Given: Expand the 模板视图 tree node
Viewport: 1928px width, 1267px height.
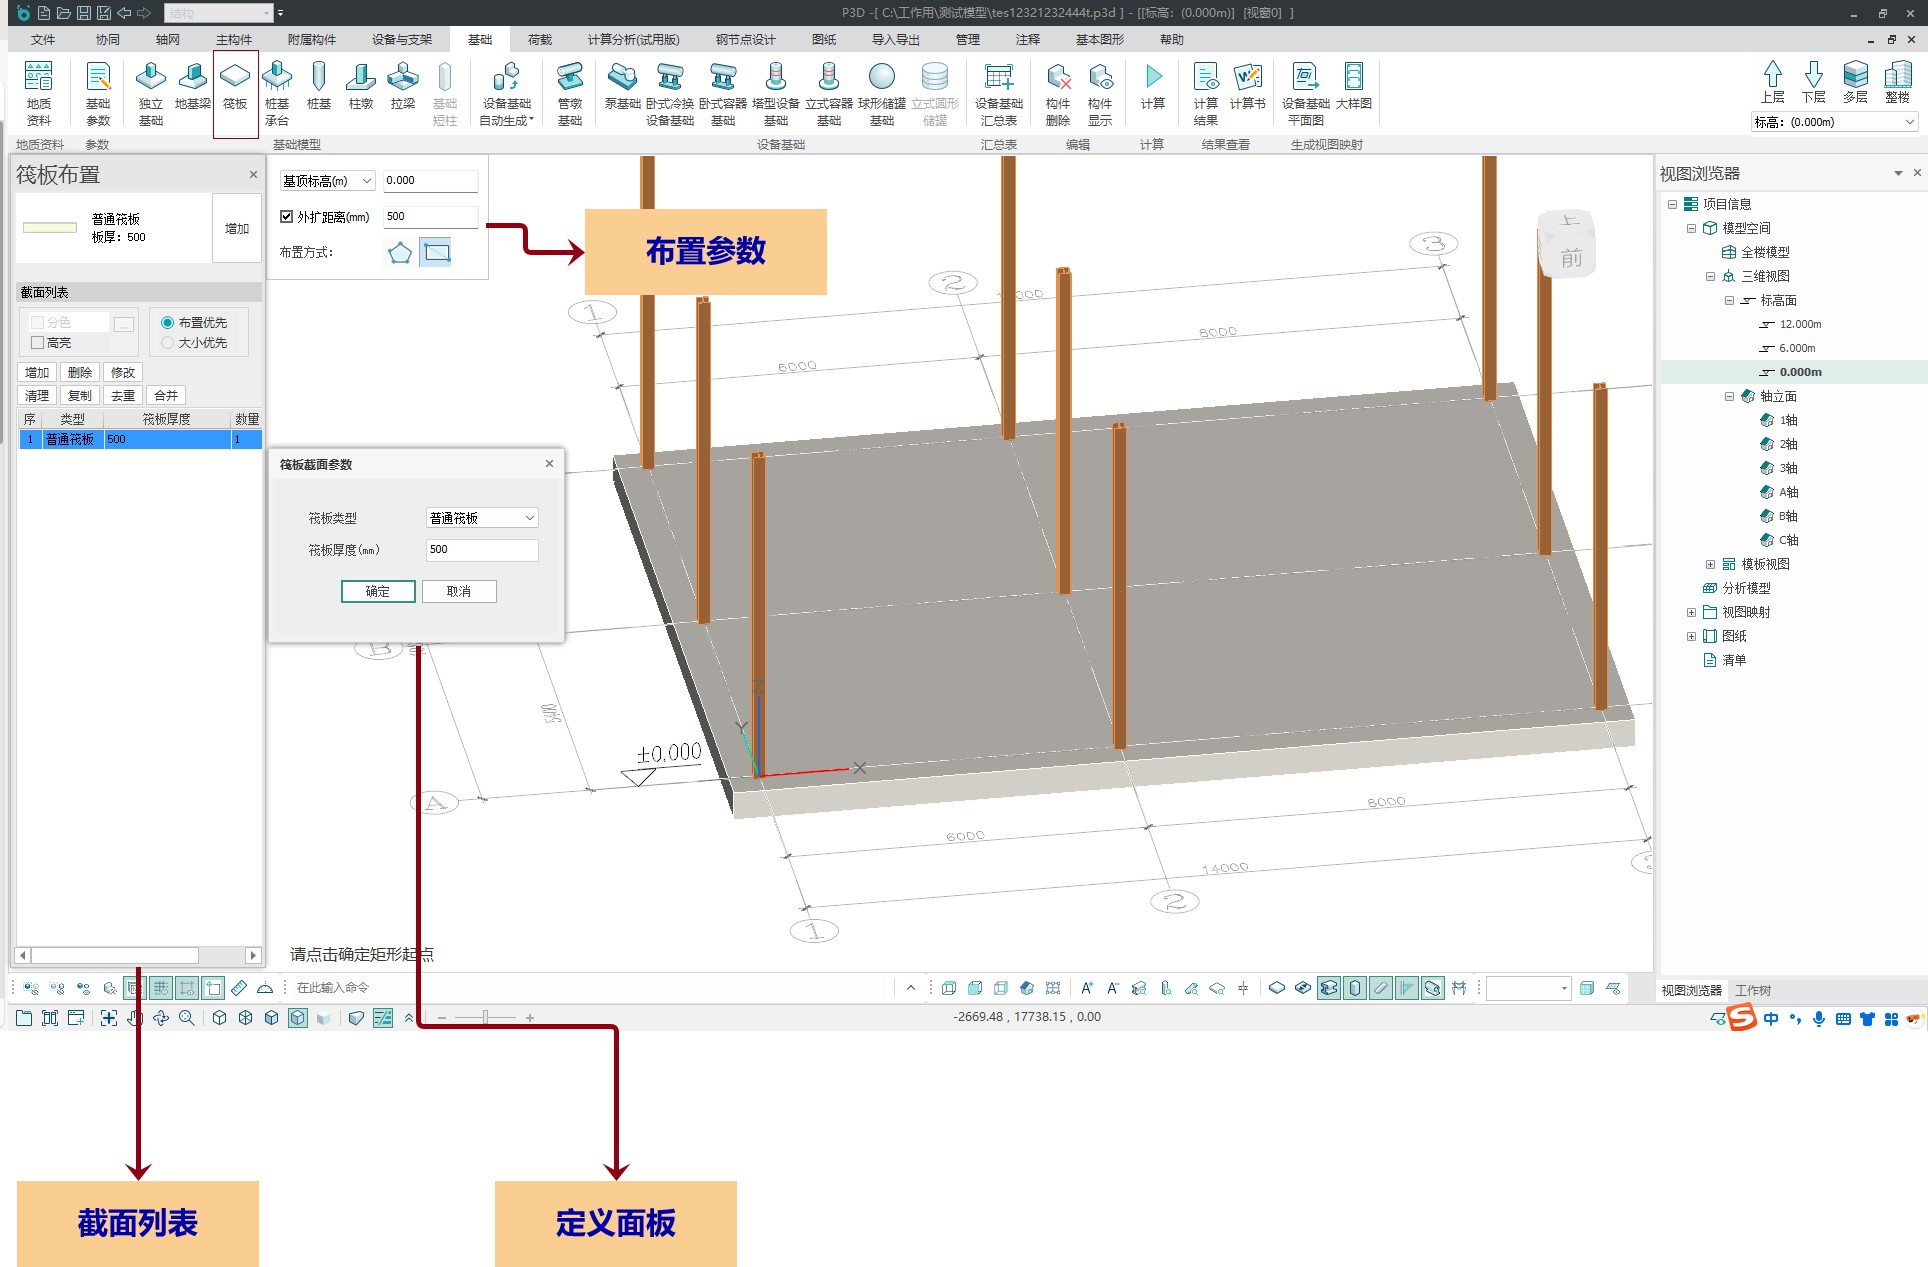Looking at the screenshot, I should [1710, 564].
